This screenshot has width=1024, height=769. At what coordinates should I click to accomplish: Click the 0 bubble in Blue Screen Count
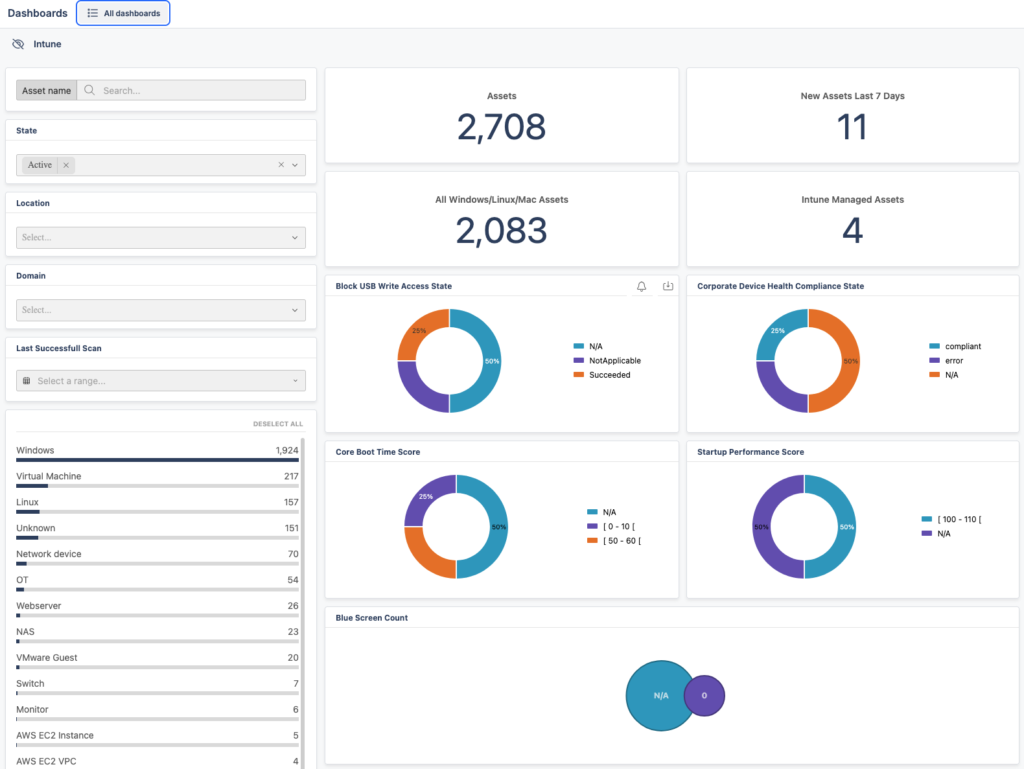[x=705, y=696]
